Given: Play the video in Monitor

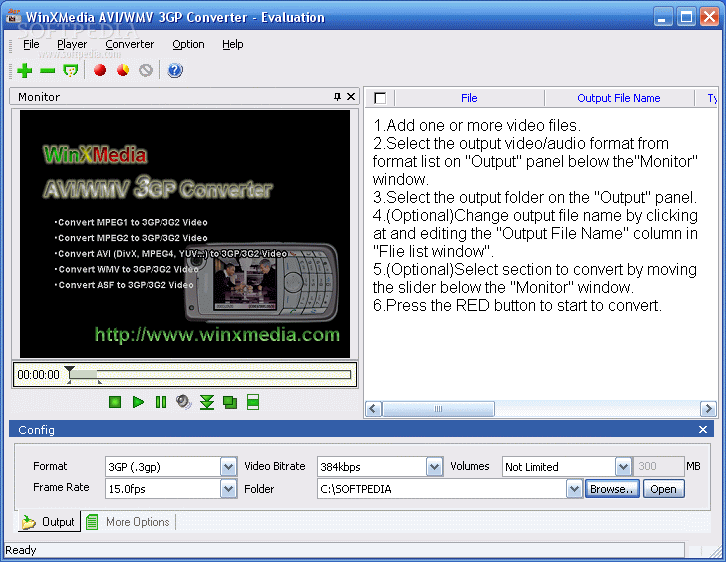Looking at the screenshot, I should (138, 402).
